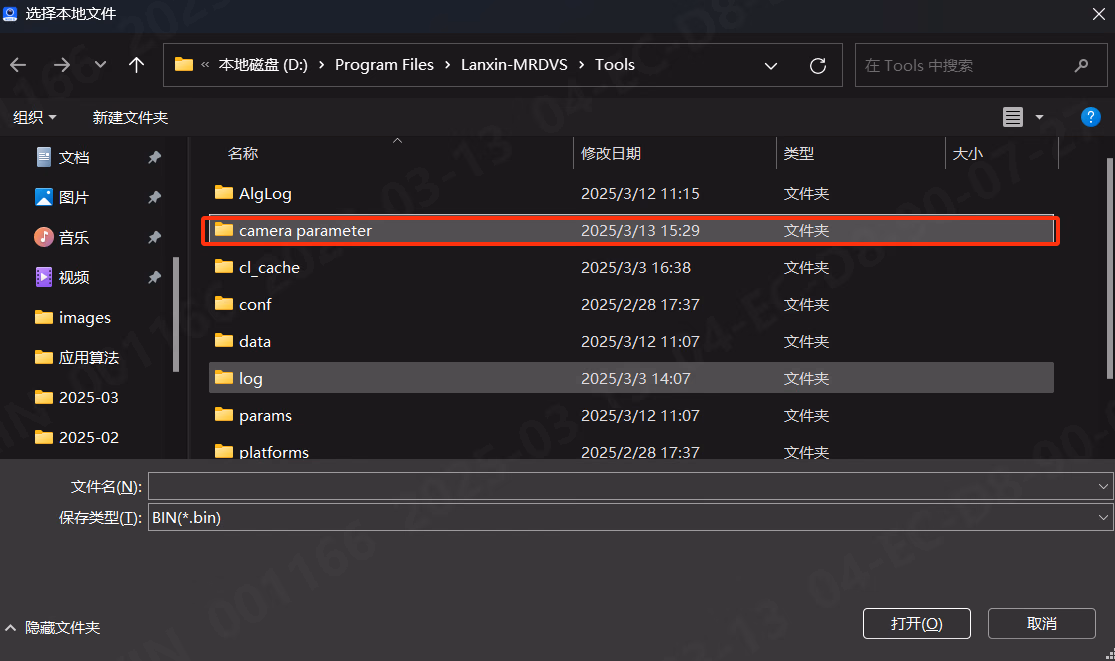Image resolution: width=1115 pixels, height=661 pixels.
Task: Select images folder in sidebar
Action: [x=84, y=318]
